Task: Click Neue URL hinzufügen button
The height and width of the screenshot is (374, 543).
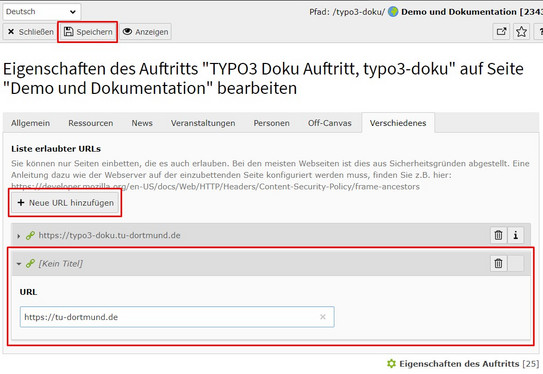Action: 65,203
